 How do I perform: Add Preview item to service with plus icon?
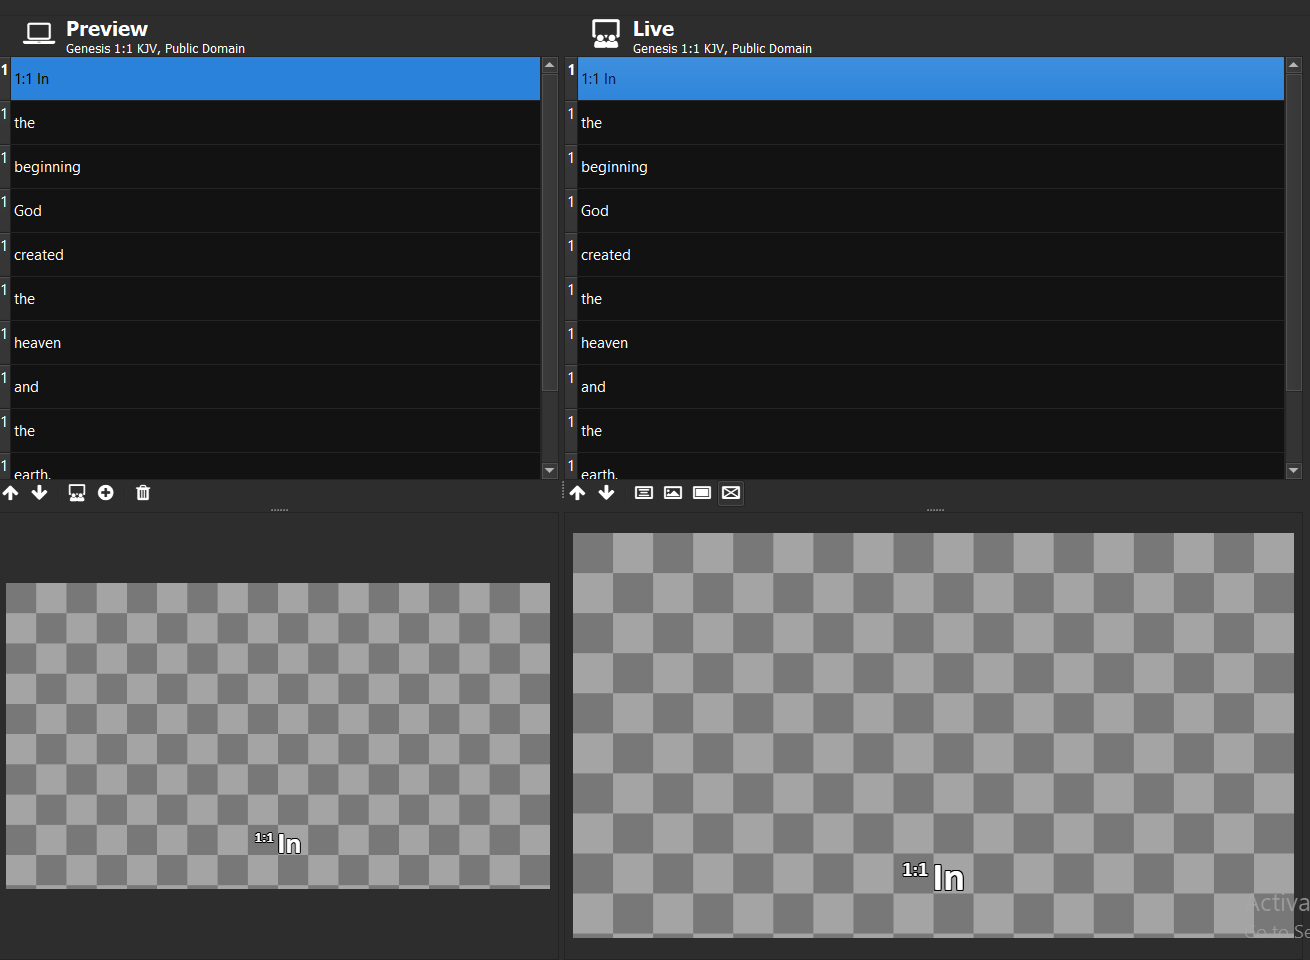106,493
